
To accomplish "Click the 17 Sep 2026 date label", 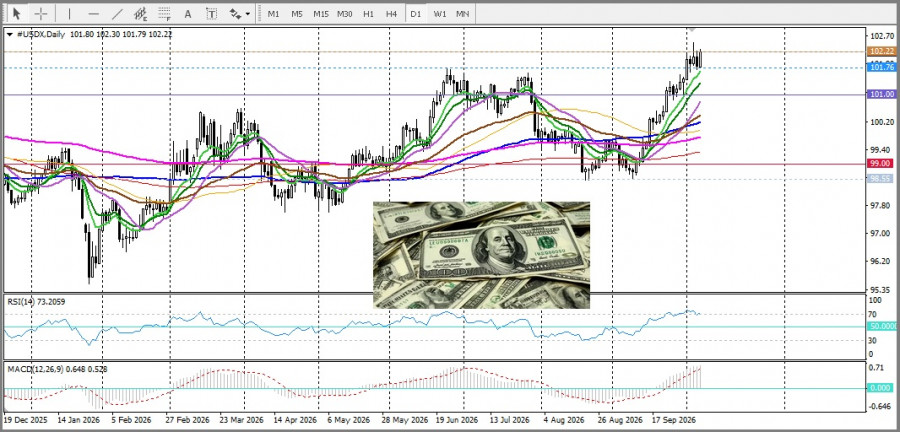I will tap(673, 420).
